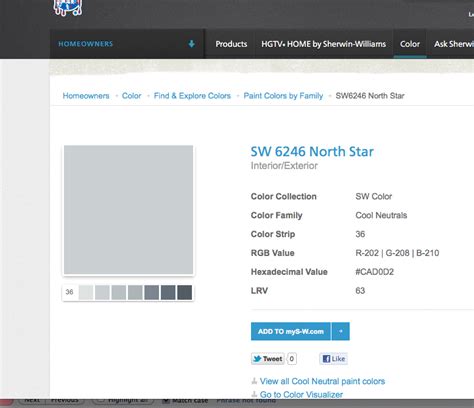
Task: Open Paint Colors by Family breadcrumb
Action: (283, 96)
